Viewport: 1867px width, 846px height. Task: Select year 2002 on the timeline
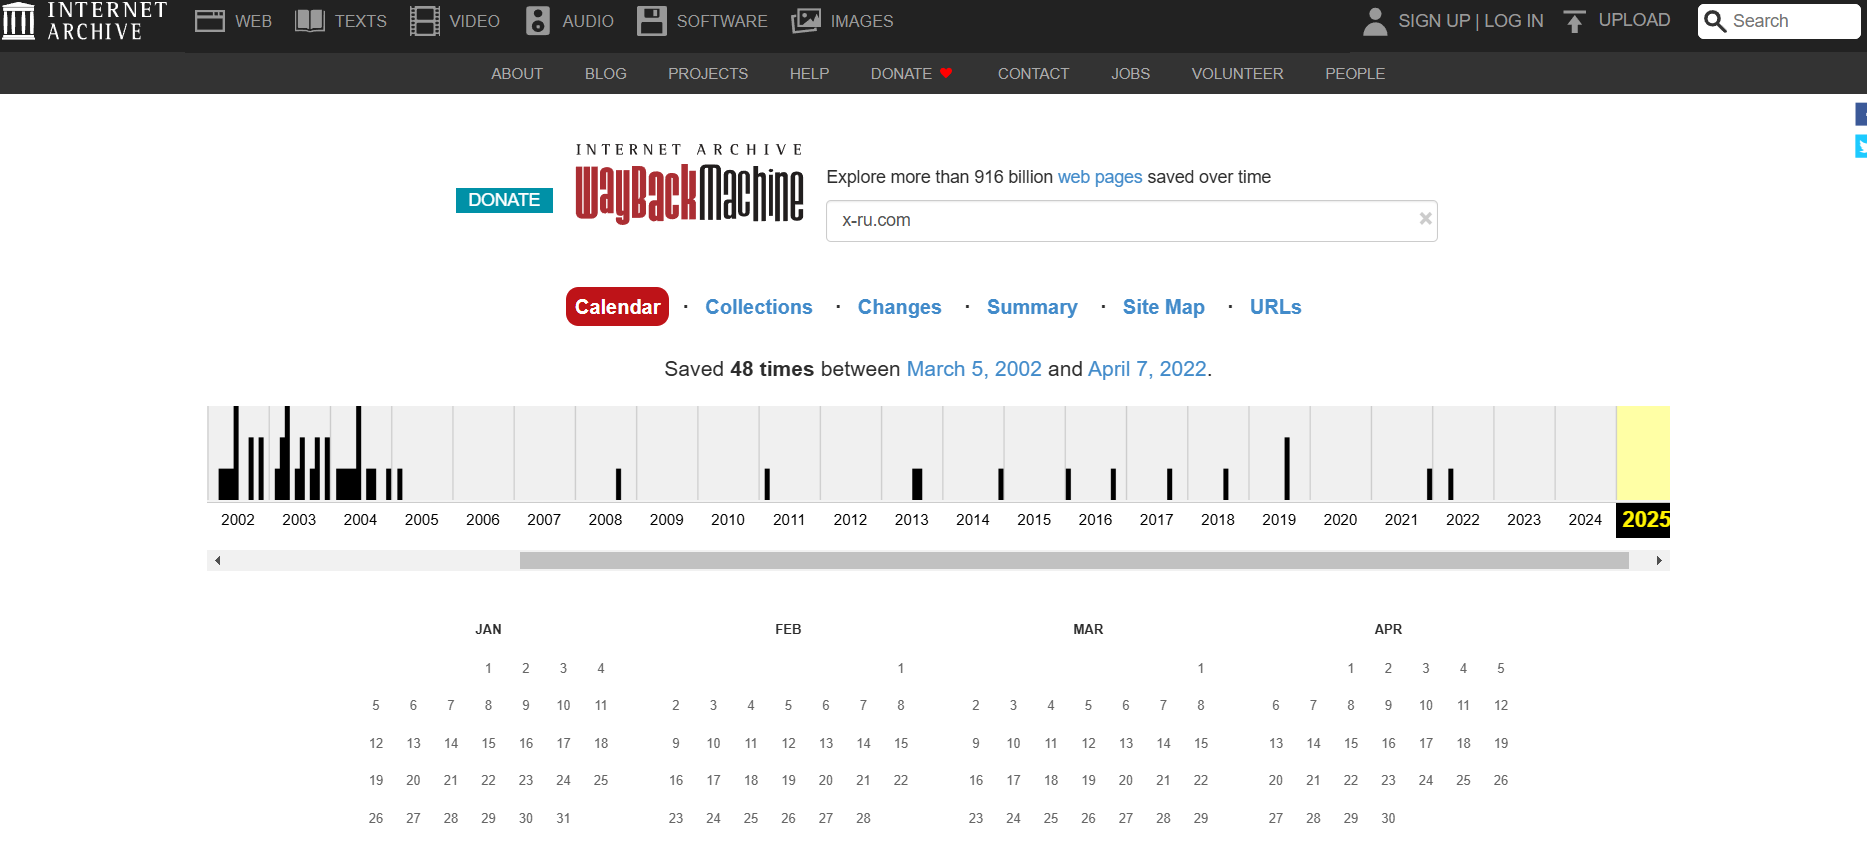coord(238,520)
